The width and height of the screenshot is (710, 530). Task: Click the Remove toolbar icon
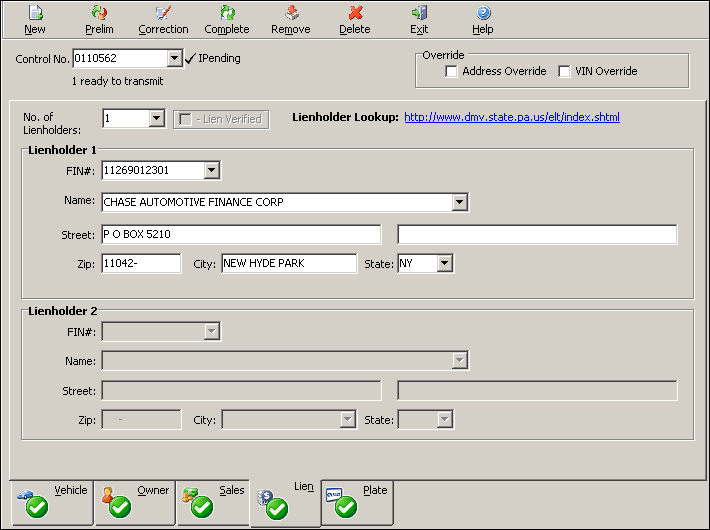point(291,13)
